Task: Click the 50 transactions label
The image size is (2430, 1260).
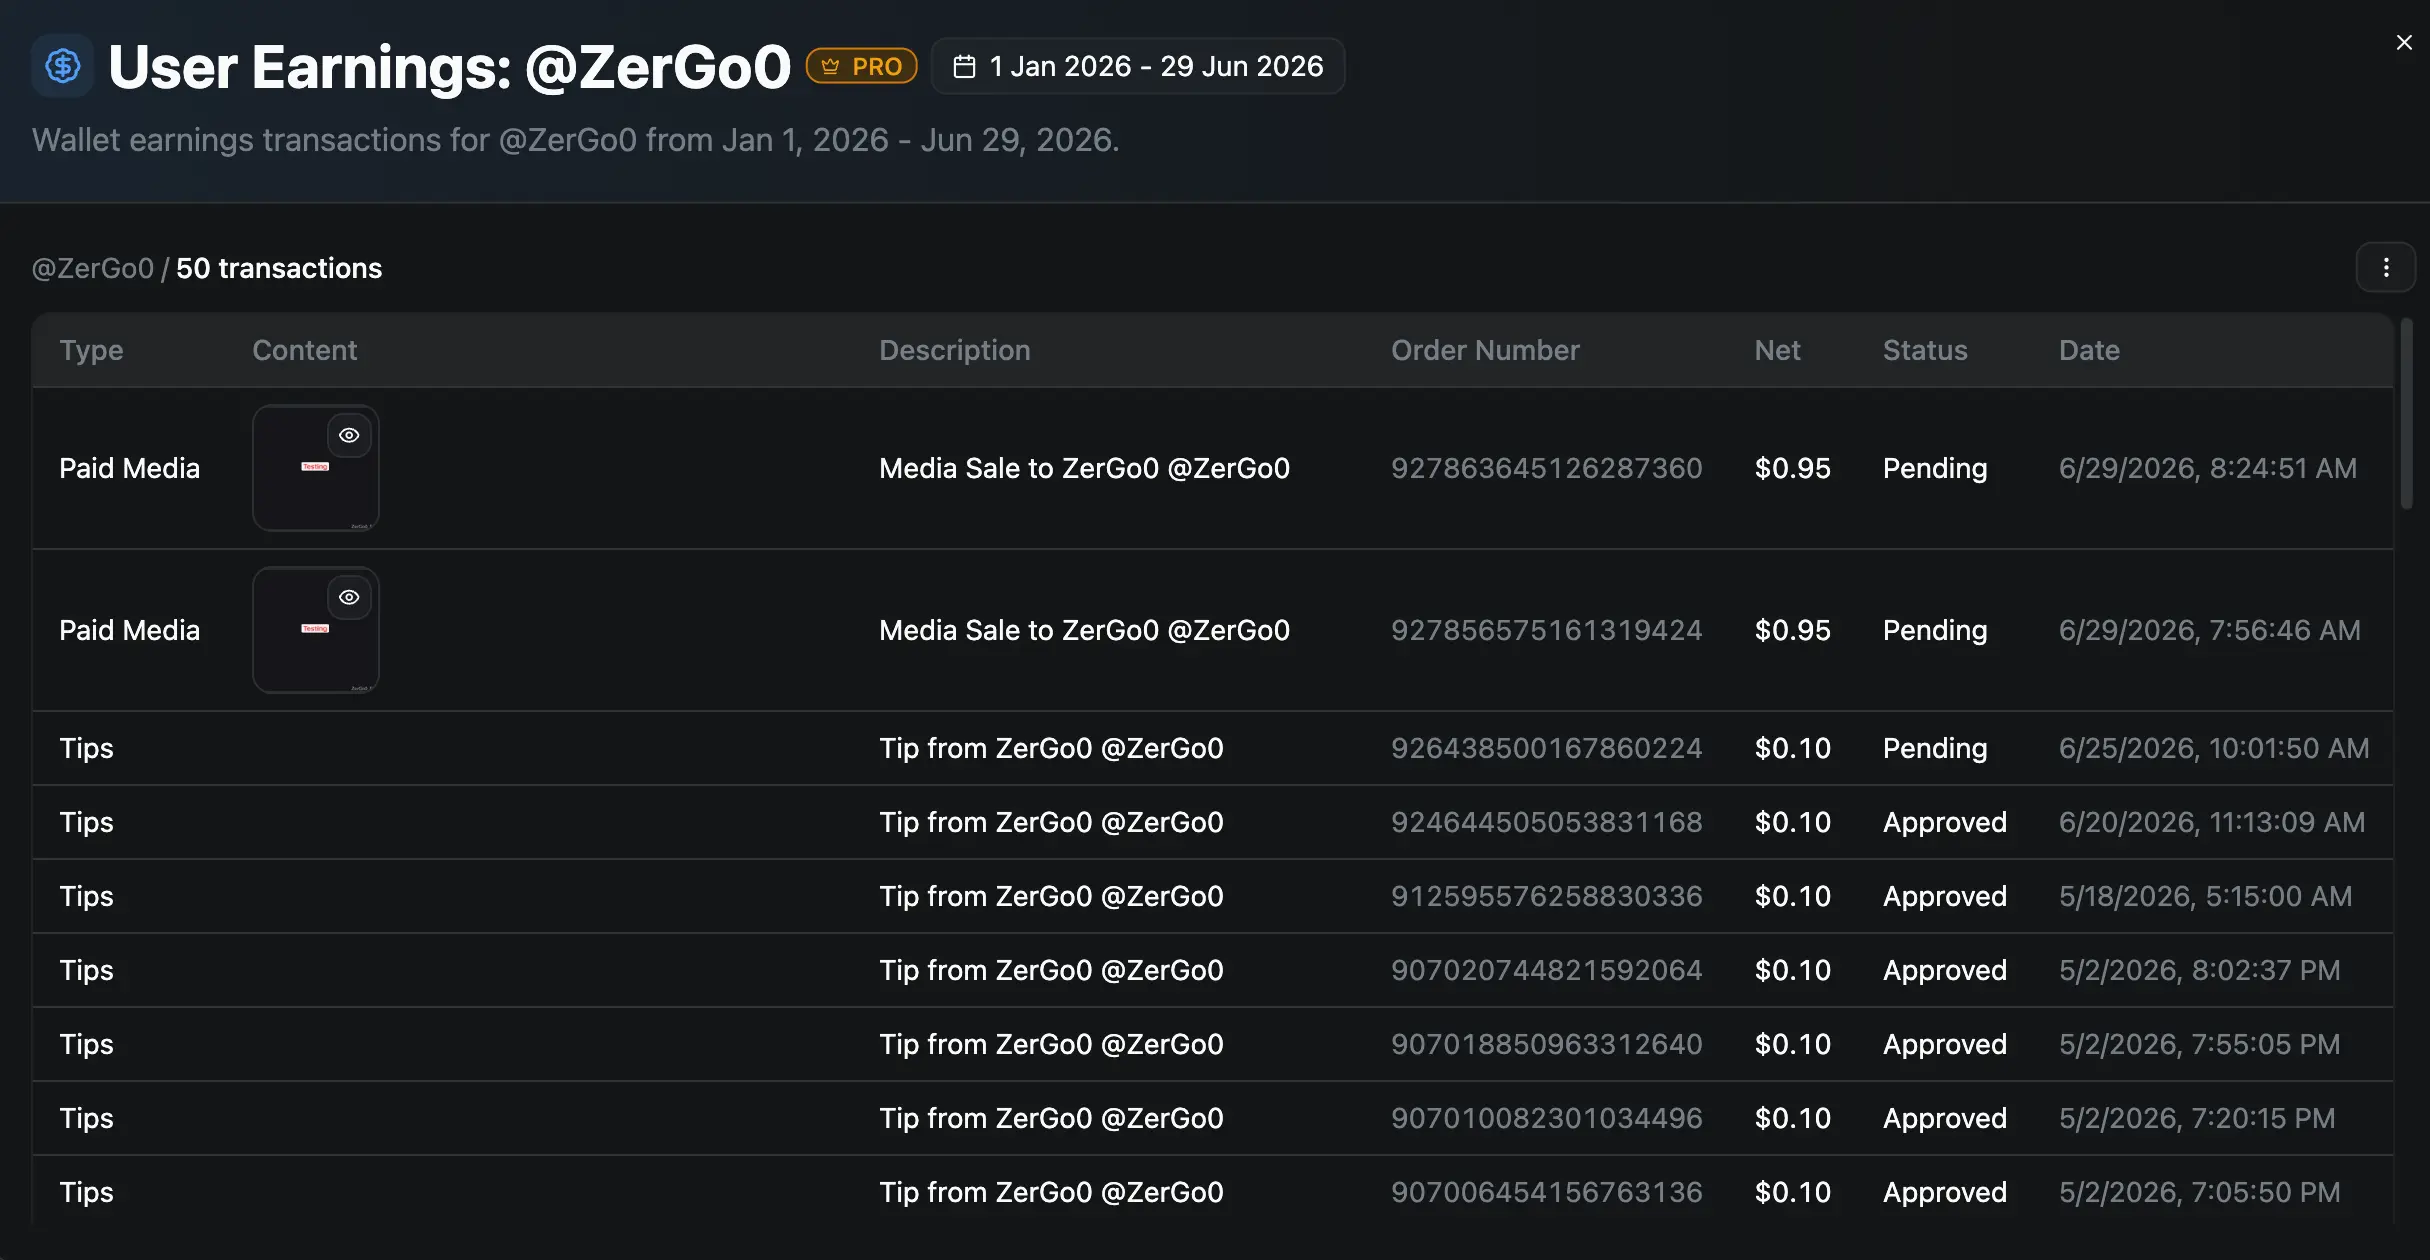Action: [x=279, y=268]
